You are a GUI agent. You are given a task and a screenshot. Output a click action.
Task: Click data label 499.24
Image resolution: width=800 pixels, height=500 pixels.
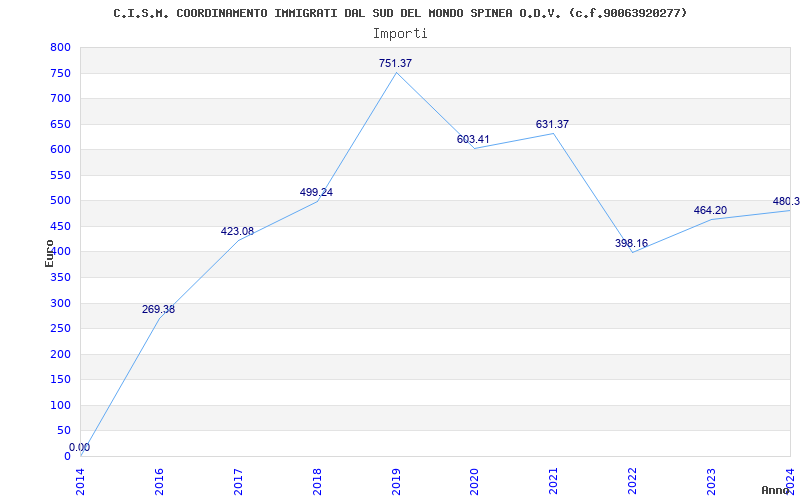(x=316, y=192)
